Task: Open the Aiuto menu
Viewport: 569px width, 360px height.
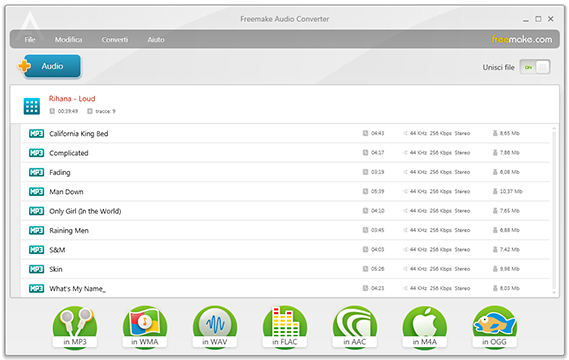Action: point(156,40)
